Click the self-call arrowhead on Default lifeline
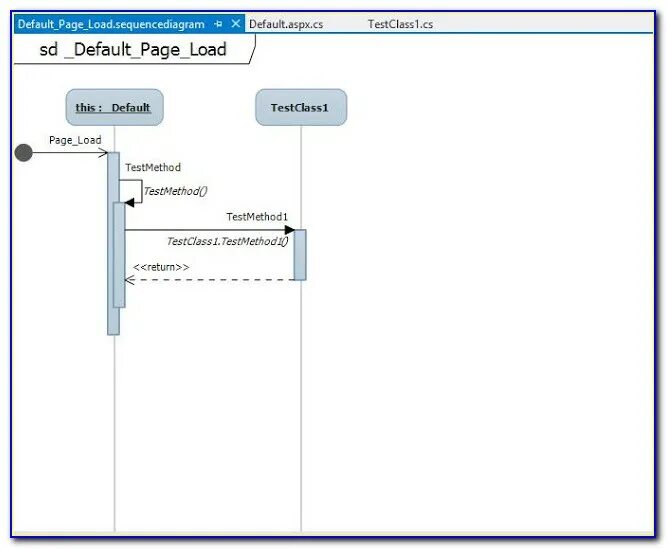The image size is (667, 549). point(129,202)
